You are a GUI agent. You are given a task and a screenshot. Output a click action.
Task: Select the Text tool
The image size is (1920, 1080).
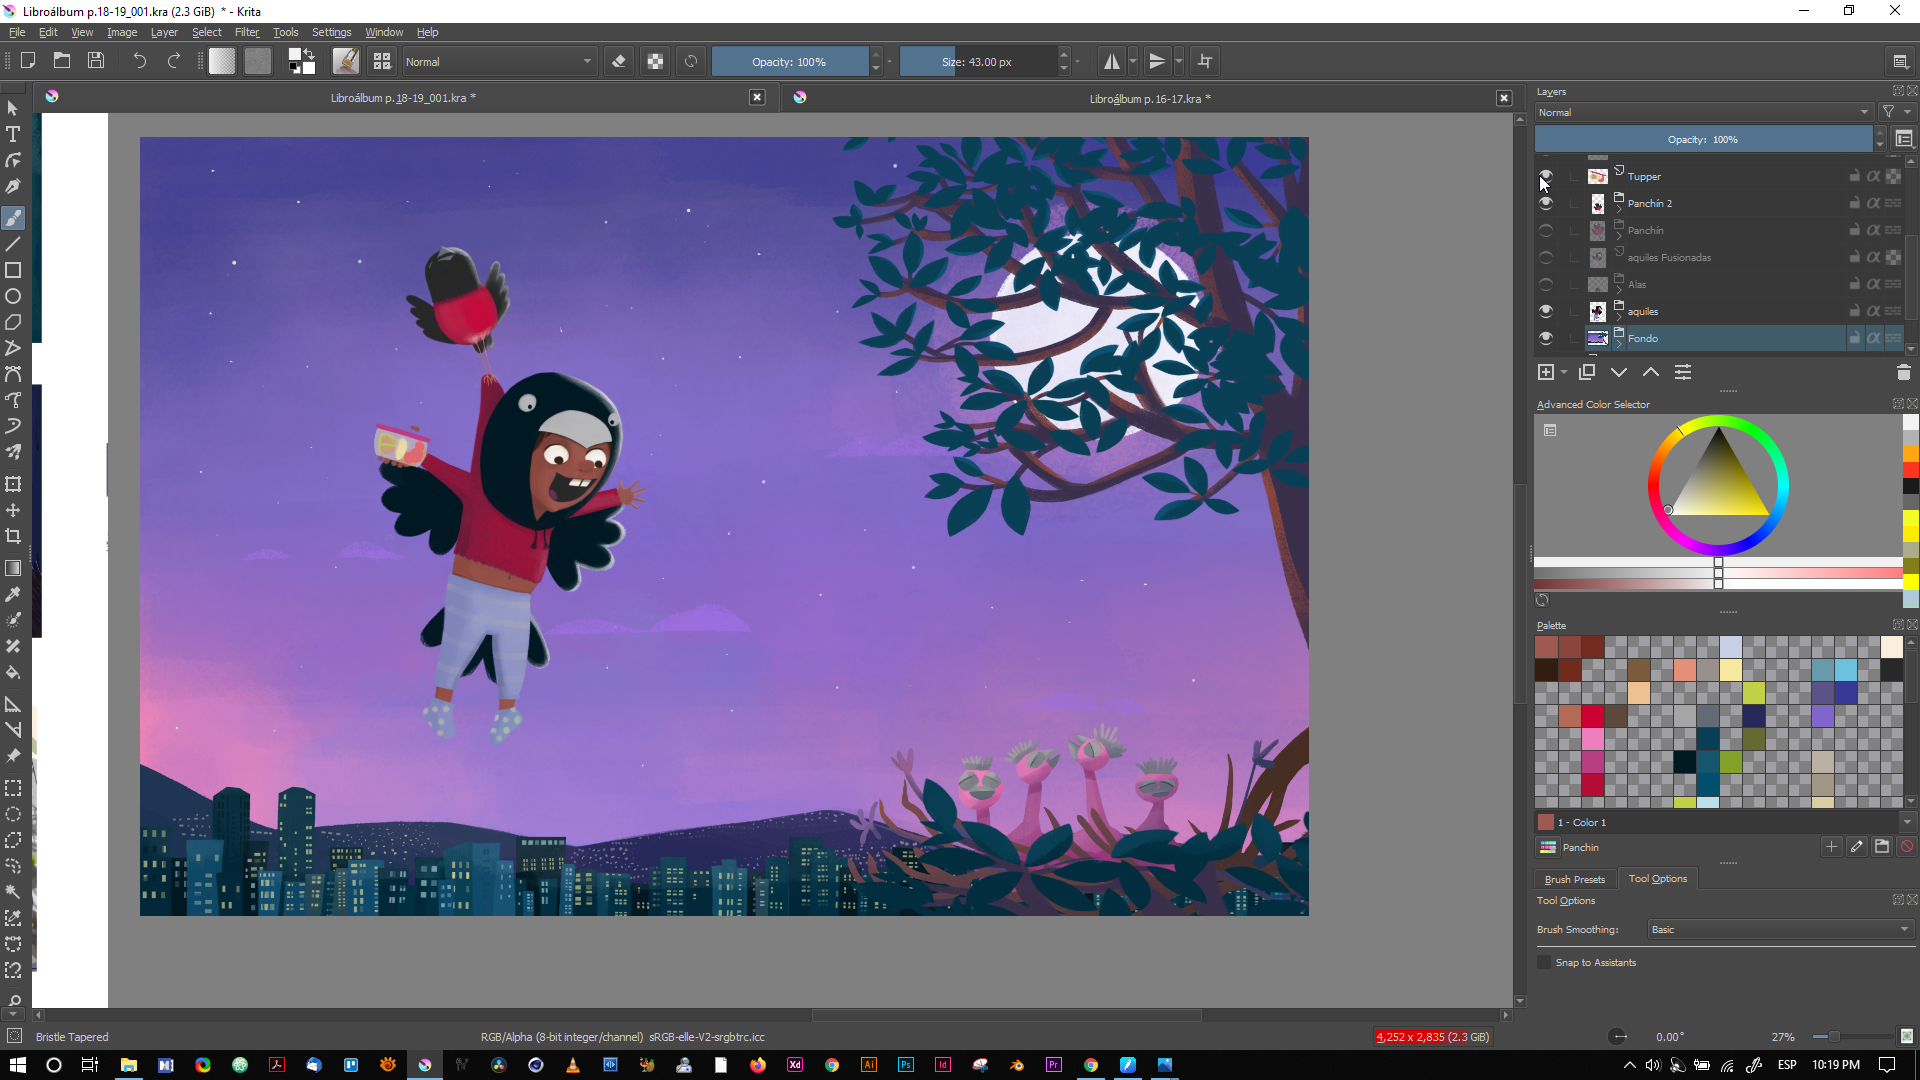[13, 134]
